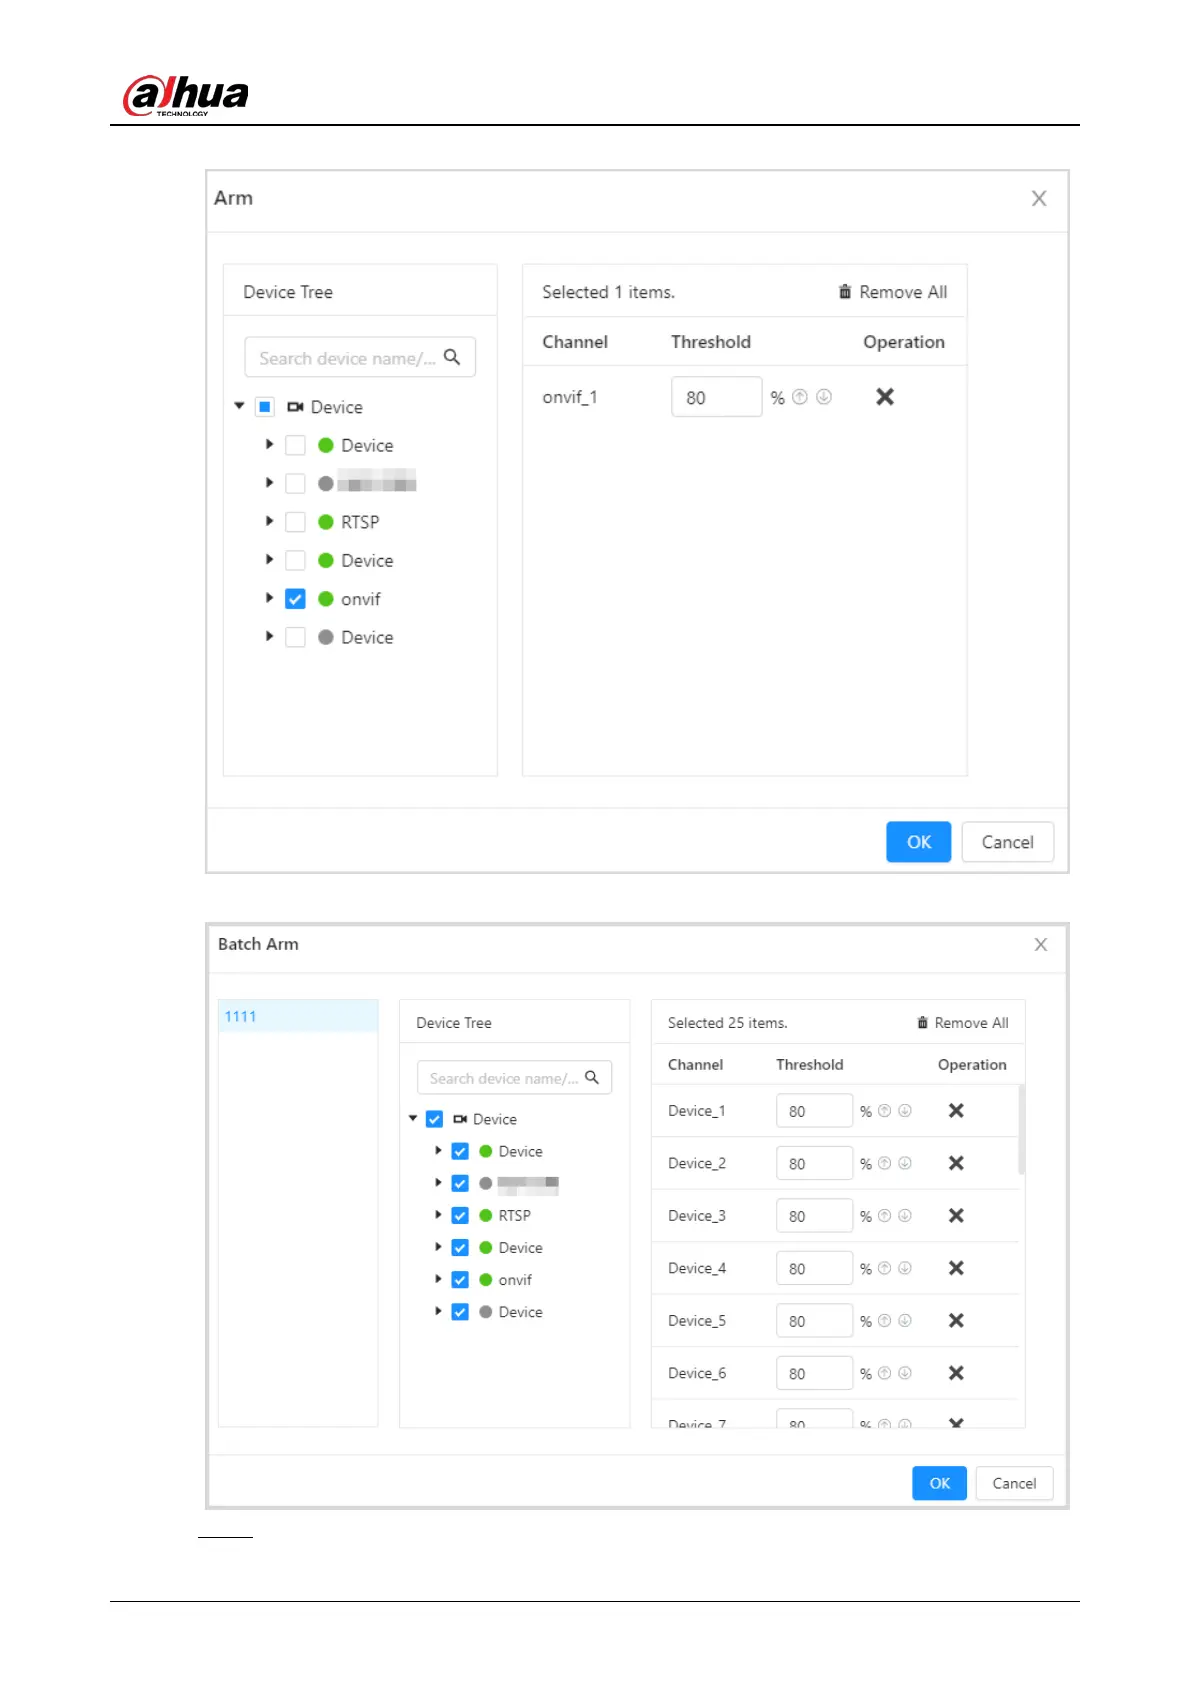The image size is (1191, 1684).
Task: Collapse root Device node in Arm tree
Action: coord(239,406)
